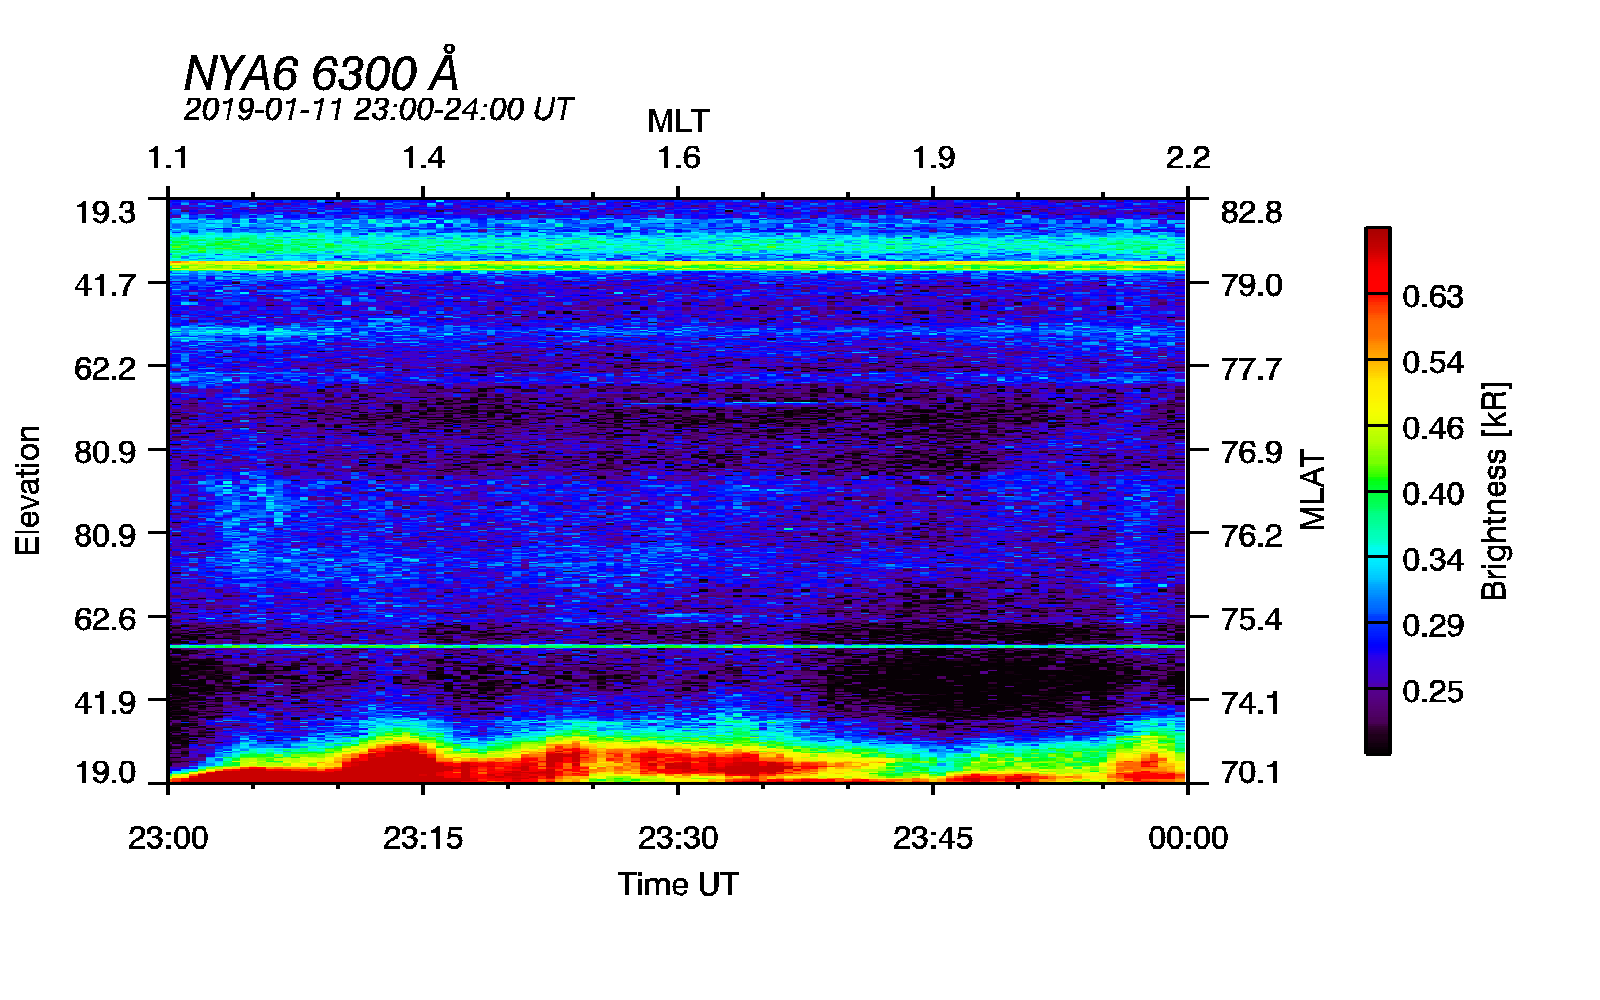Viewport: 1600px width, 1000px height.
Task: Select the MLAT tick label "82.8"
Action: (x=1251, y=212)
